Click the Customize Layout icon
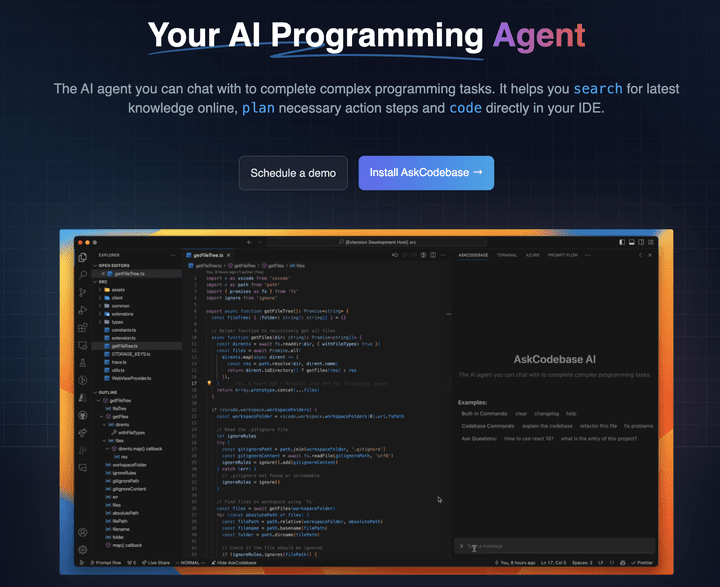The width and height of the screenshot is (720, 587). coord(651,242)
